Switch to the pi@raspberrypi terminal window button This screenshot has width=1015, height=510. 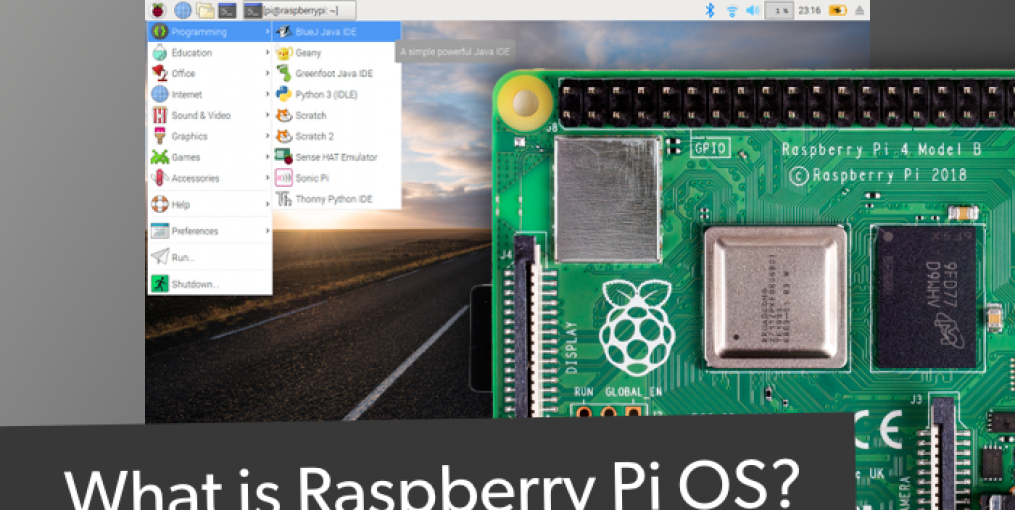coord(299,10)
